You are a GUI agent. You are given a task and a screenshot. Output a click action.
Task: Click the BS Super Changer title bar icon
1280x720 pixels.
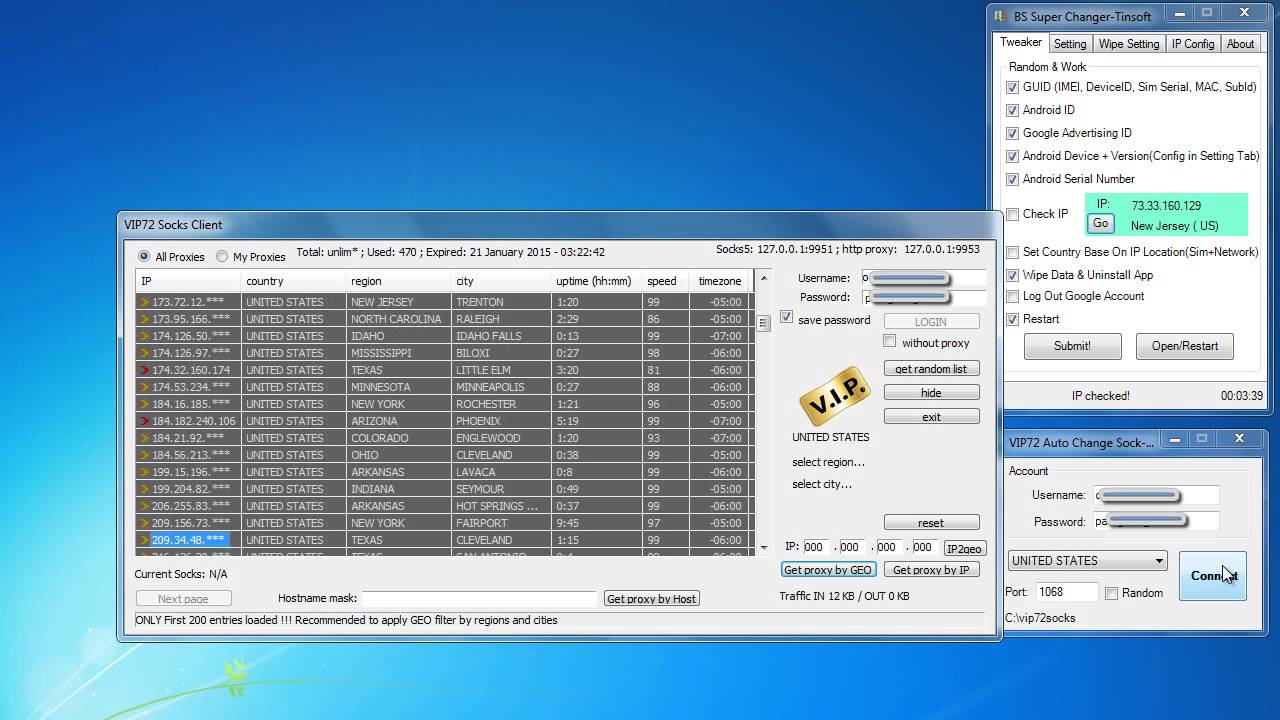tap(1000, 16)
